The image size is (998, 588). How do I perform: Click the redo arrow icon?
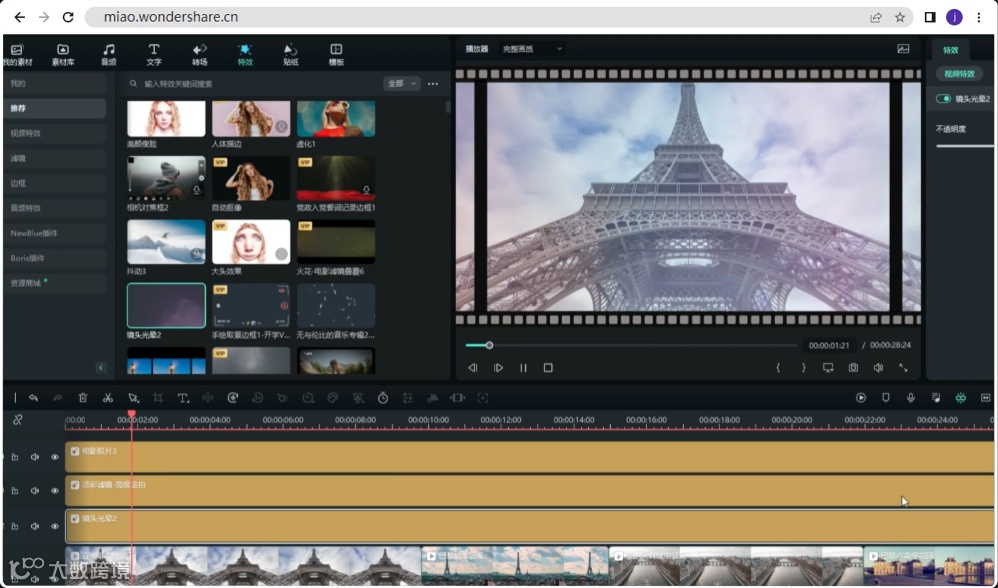[x=58, y=398]
